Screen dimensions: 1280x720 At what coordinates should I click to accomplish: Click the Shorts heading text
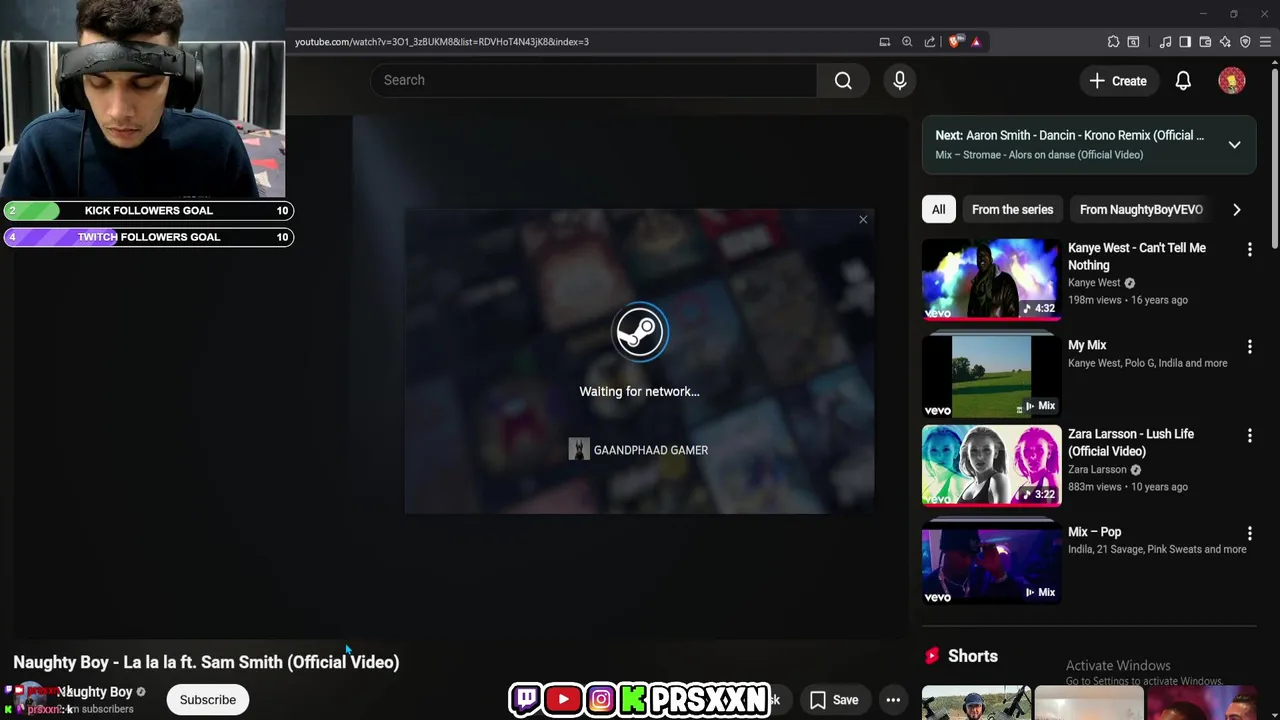(973, 656)
